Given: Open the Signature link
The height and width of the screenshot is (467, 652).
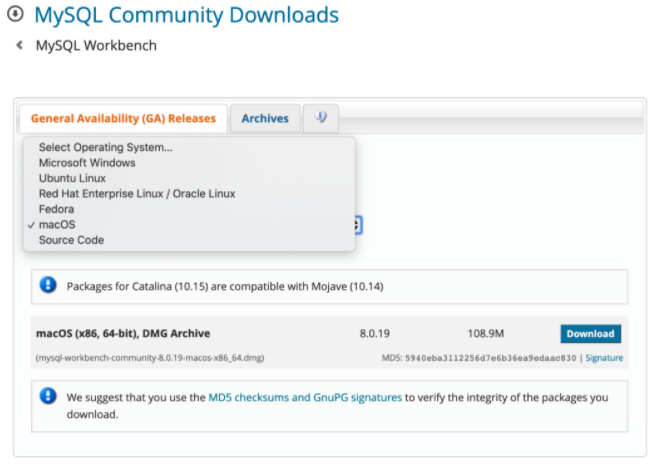Looking at the screenshot, I should coord(604,357).
